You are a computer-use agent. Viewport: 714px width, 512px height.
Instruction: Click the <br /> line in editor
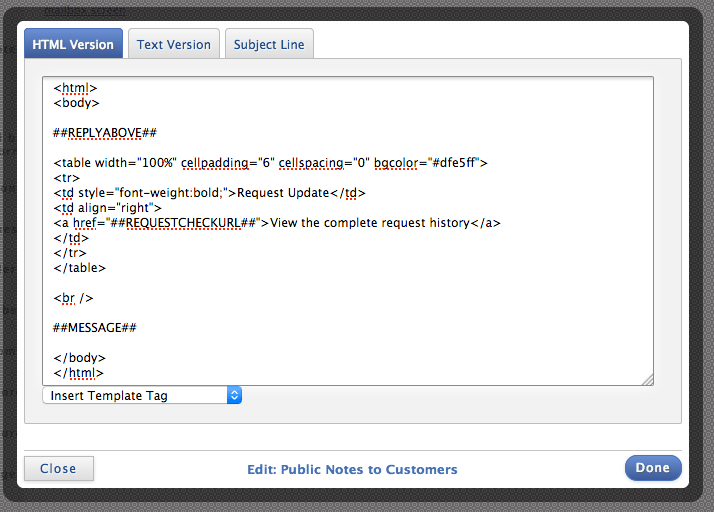[x=73, y=298]
